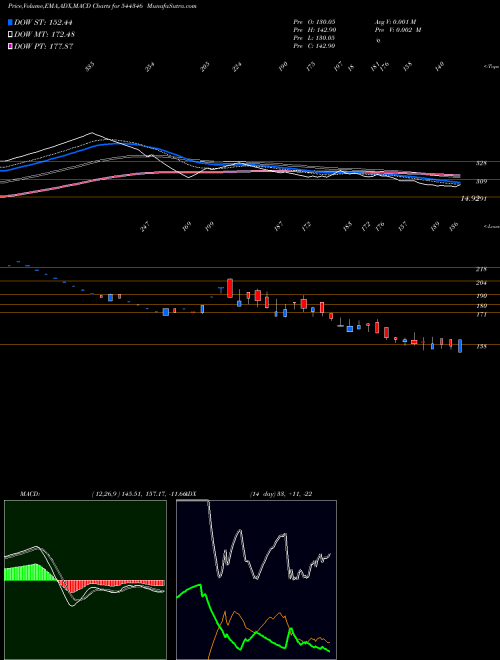Click the 'Avg V: 0.001 M' value
The image size is (500, 660).
(395, 21)
